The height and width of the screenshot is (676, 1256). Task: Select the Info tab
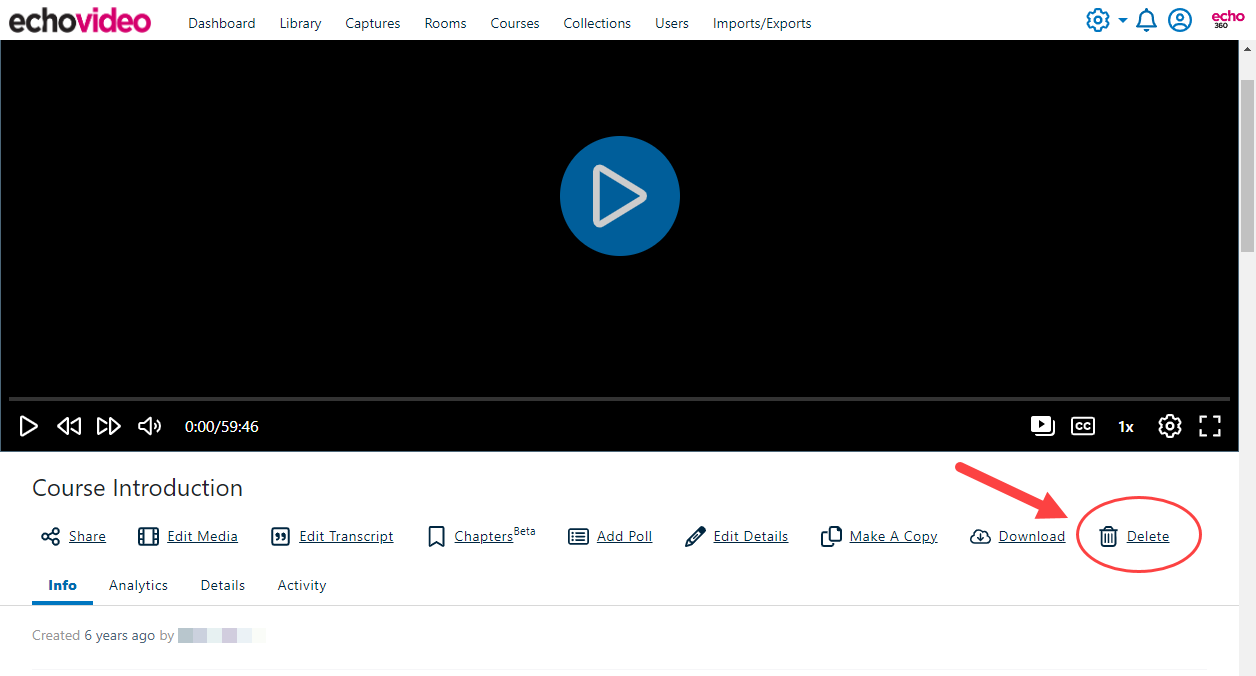62,586
